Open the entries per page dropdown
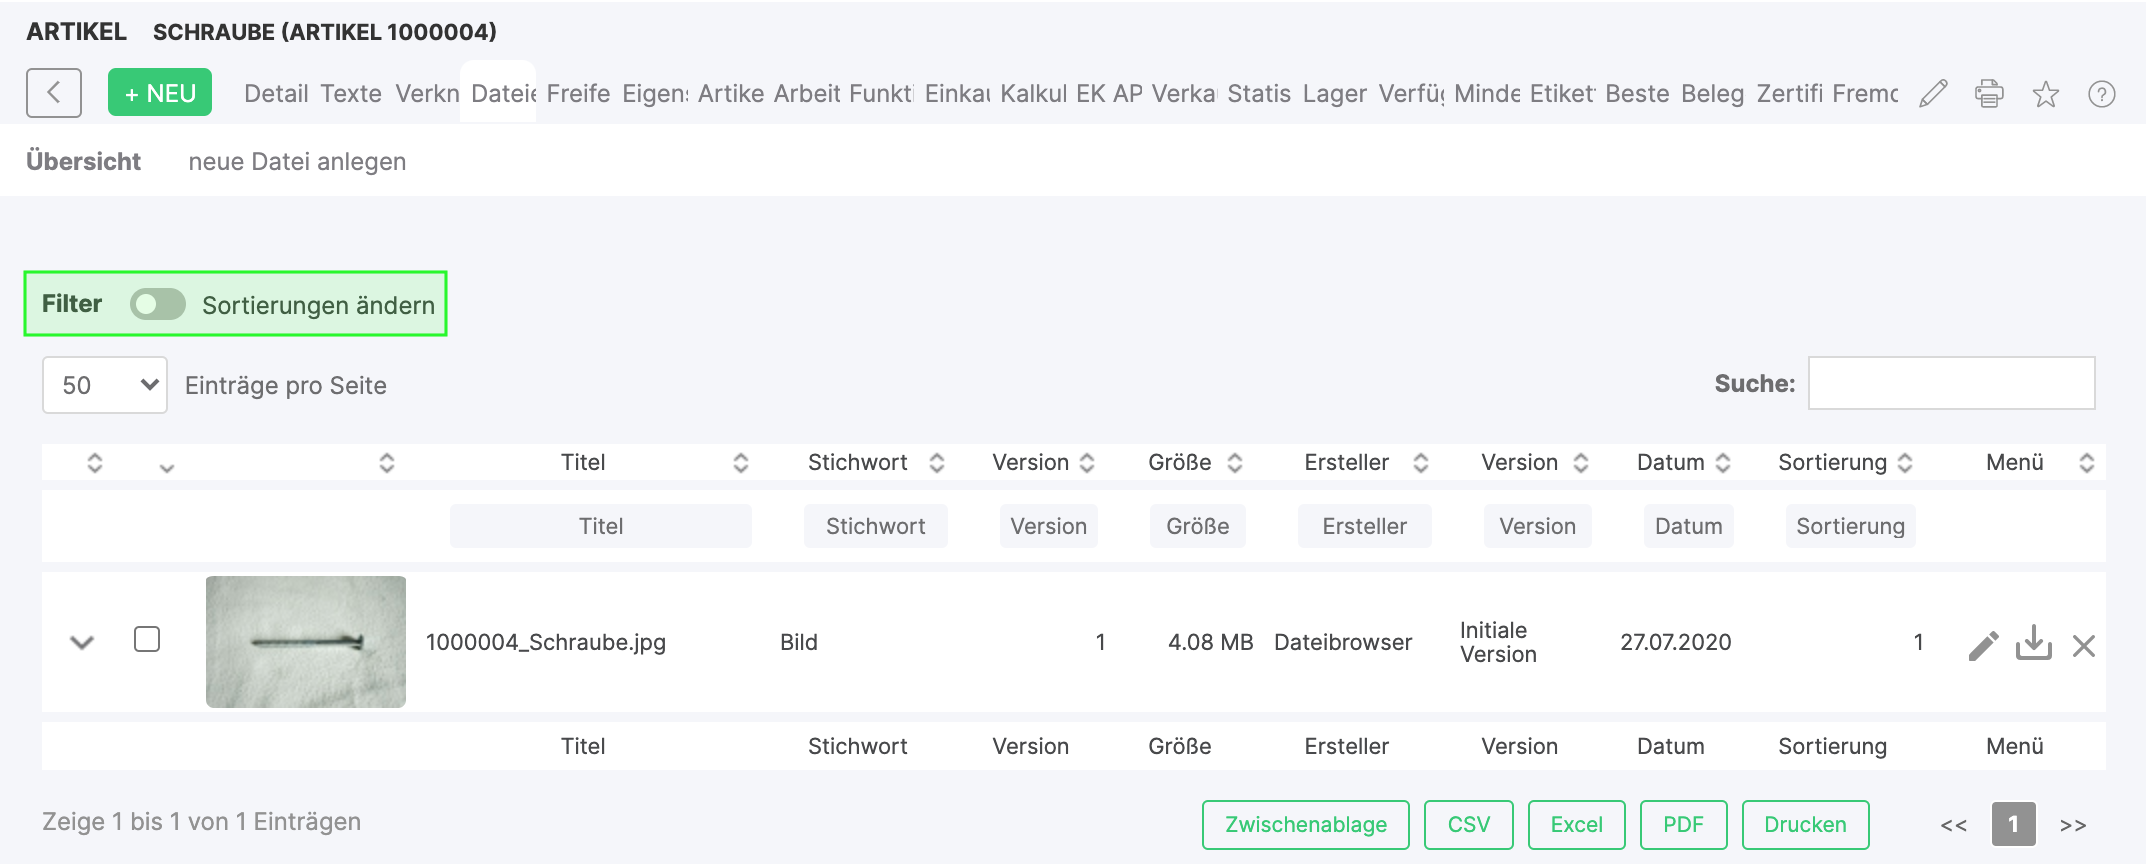The image size is (2146, 864). [105, 385]
